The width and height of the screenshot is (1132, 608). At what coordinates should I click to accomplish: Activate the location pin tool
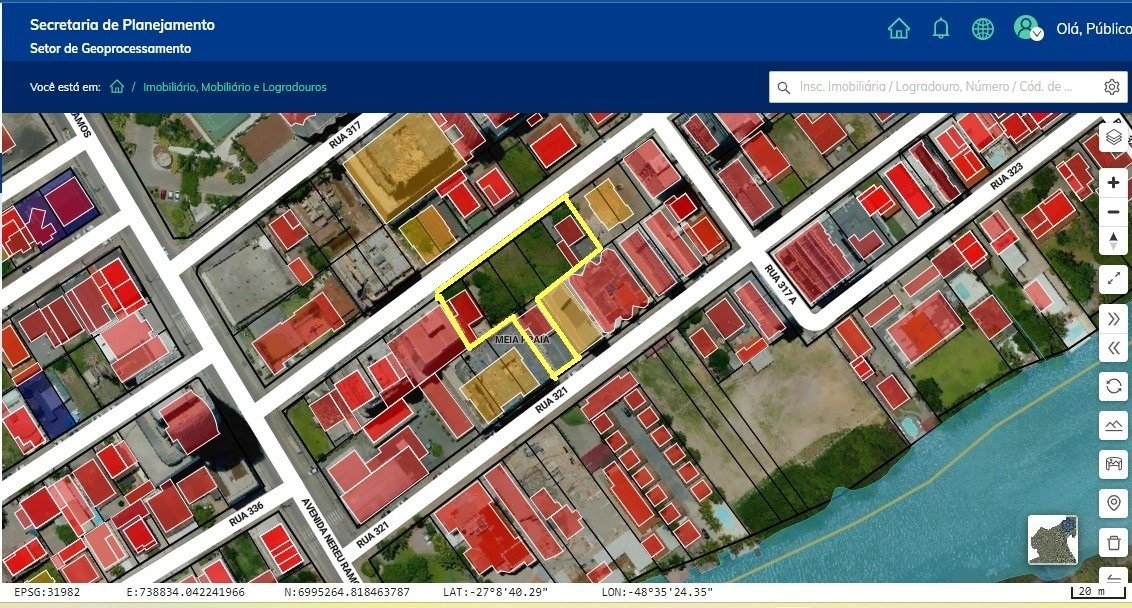(x=1113, y=503)
